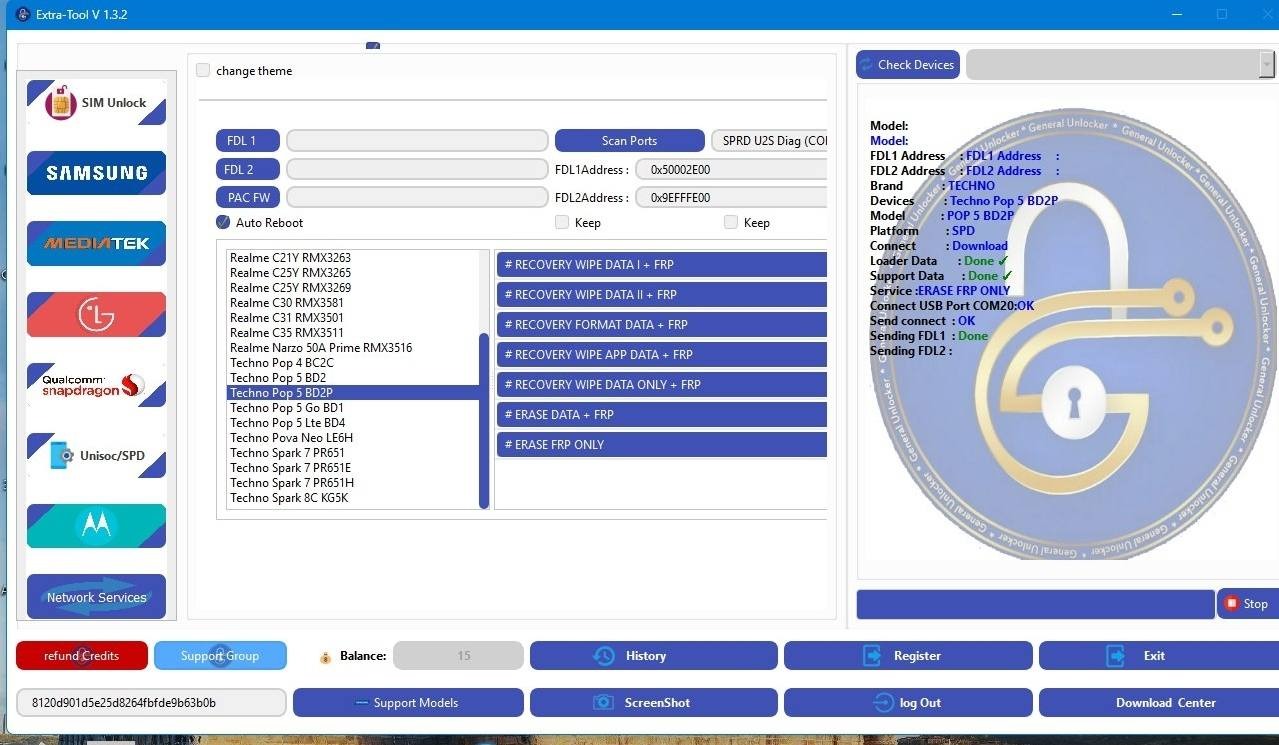
Task: Click the Scan Ports button
Action: pos(629,141)
